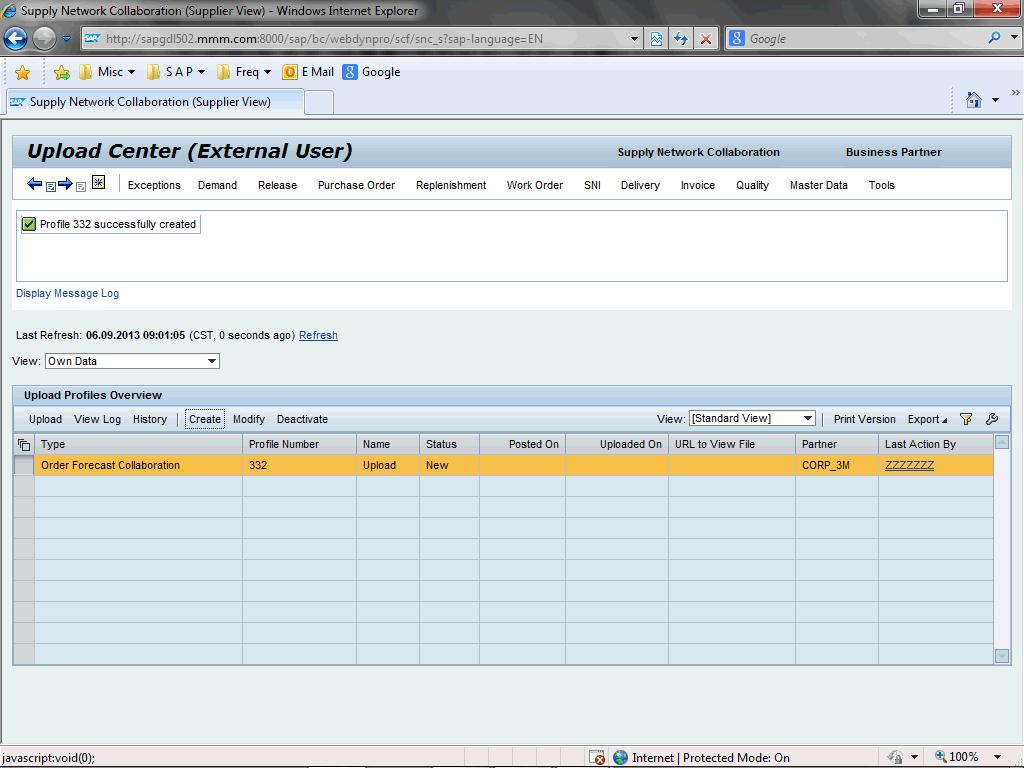Click Modify button
1024x768 pixels.
[x=249, y=419]
